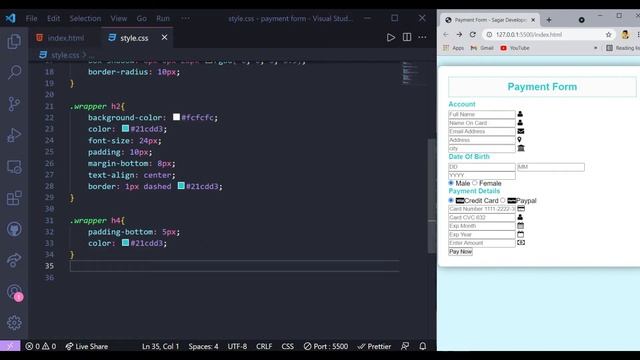Viewport: 640px width, 360px height.
Task: Click Live Share in the status bar
Action: tap(87, 346)
